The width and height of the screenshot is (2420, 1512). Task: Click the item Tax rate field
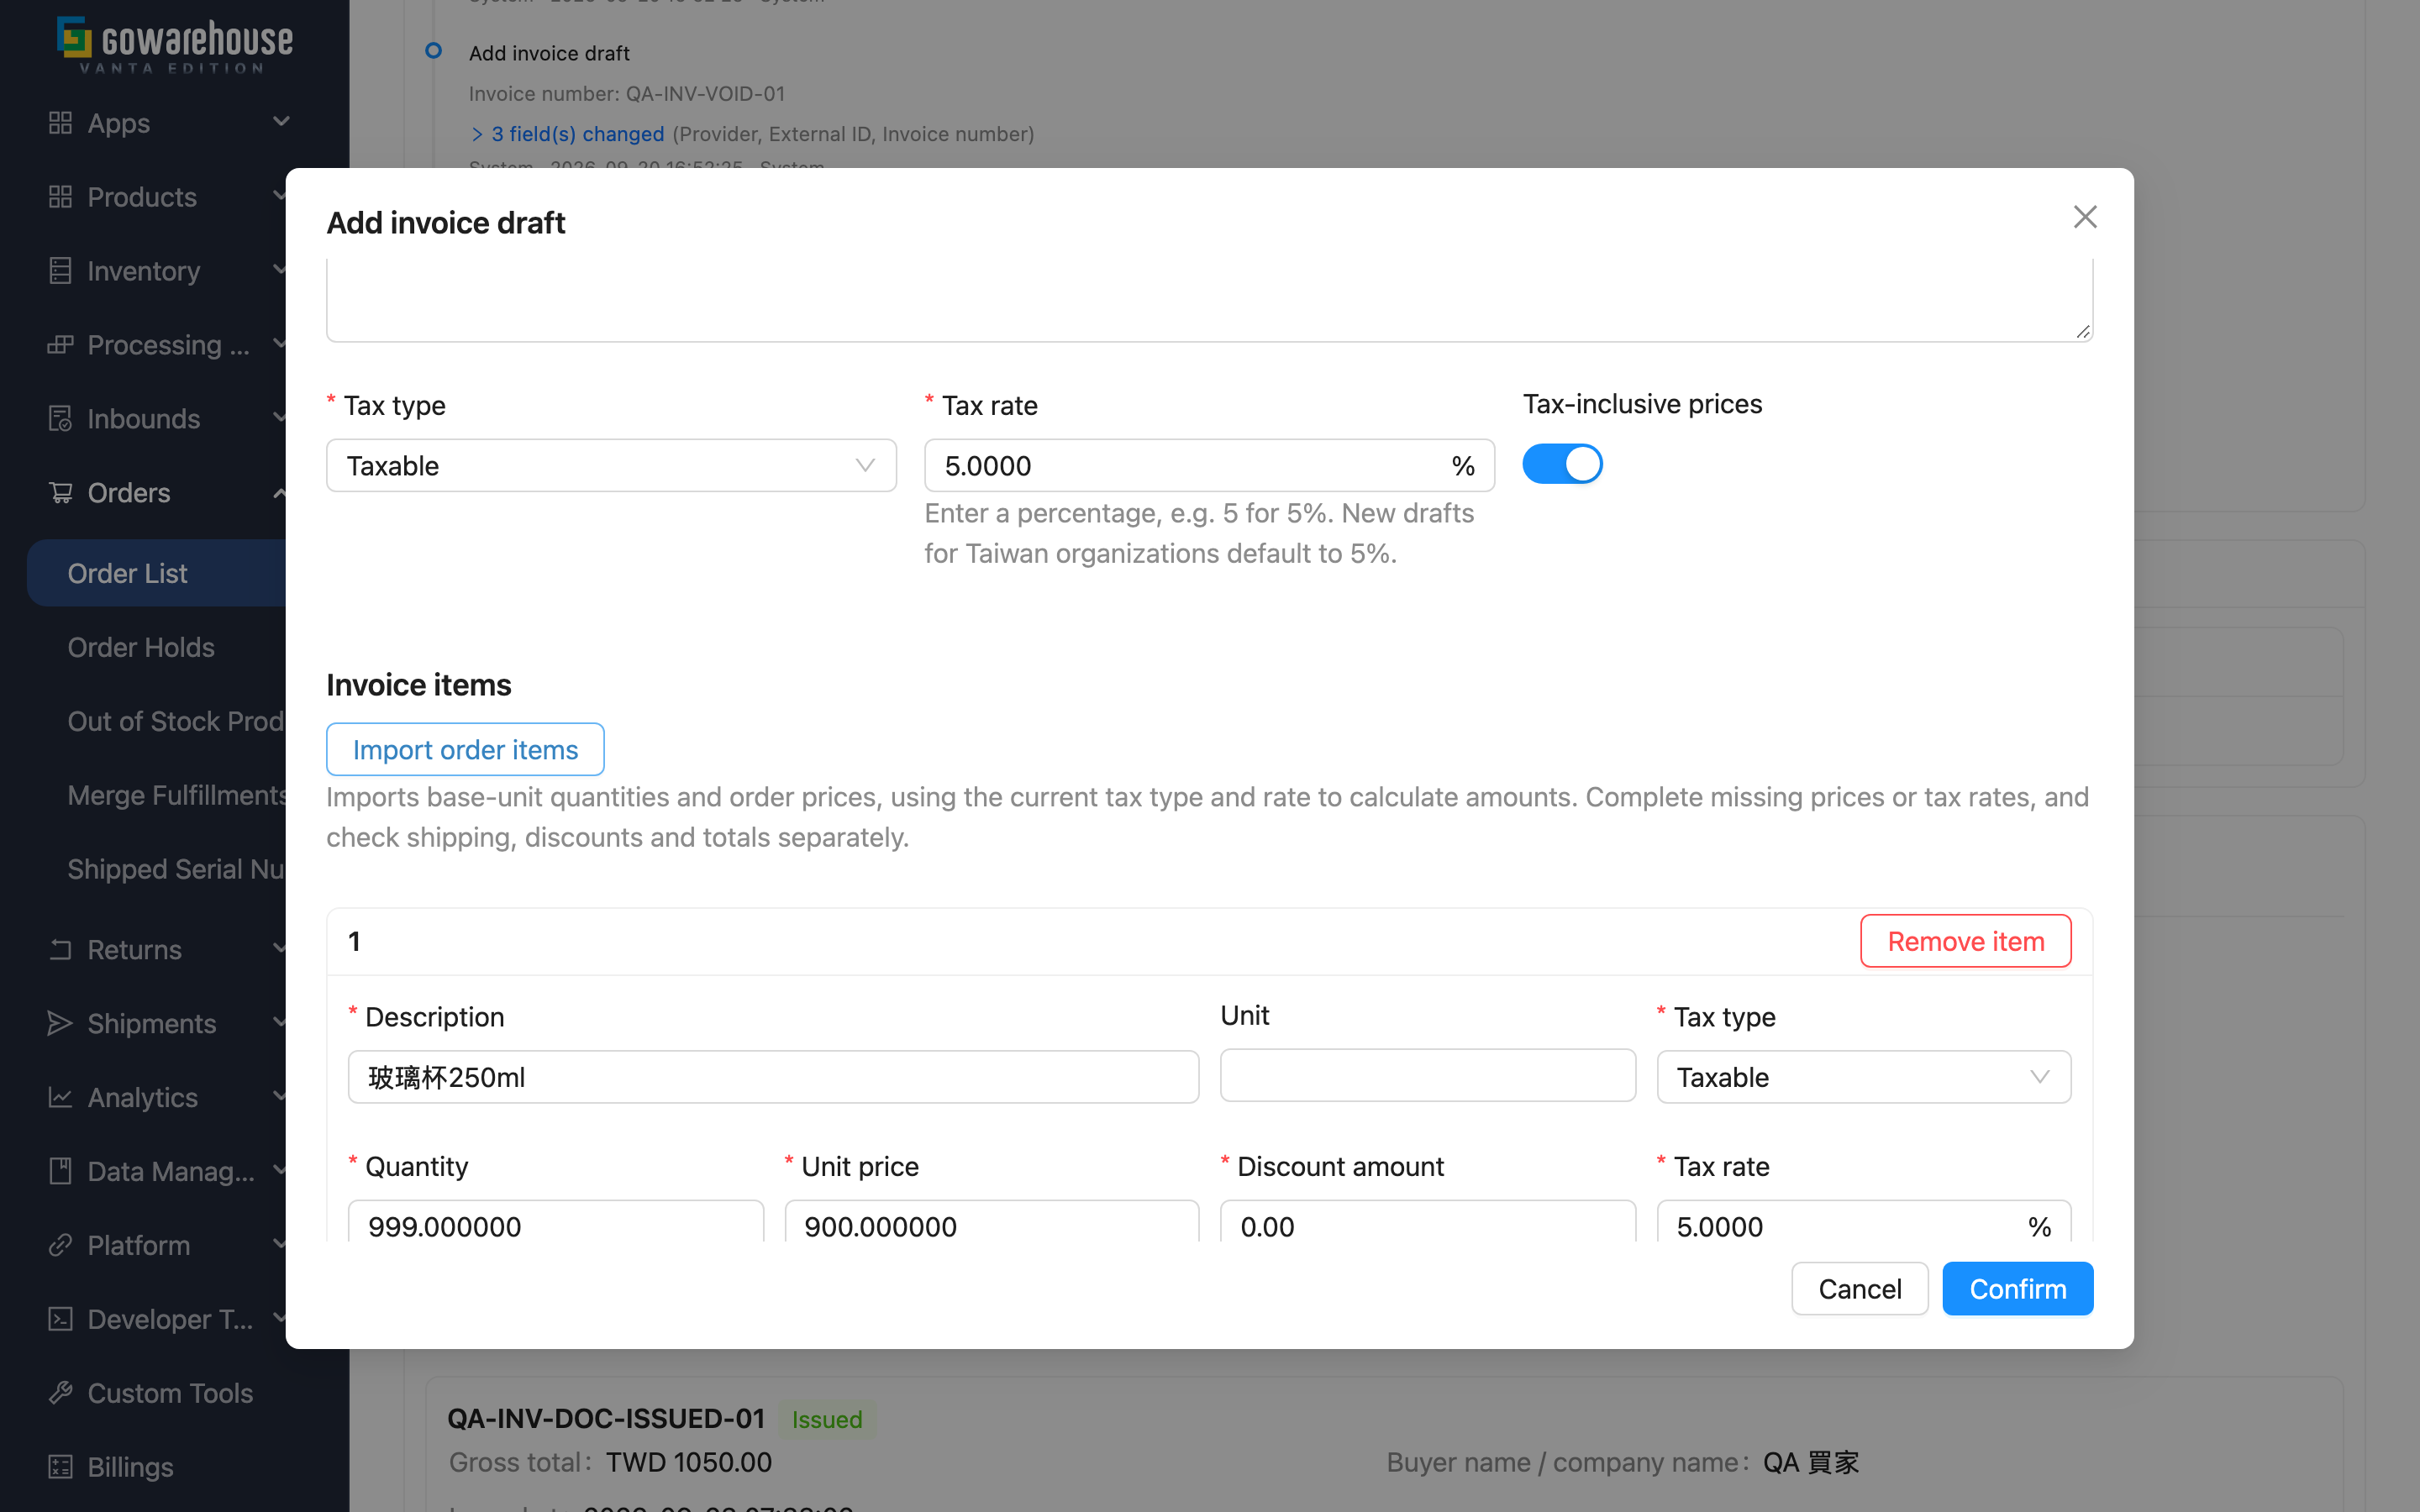click(x=1863, y=1222)
